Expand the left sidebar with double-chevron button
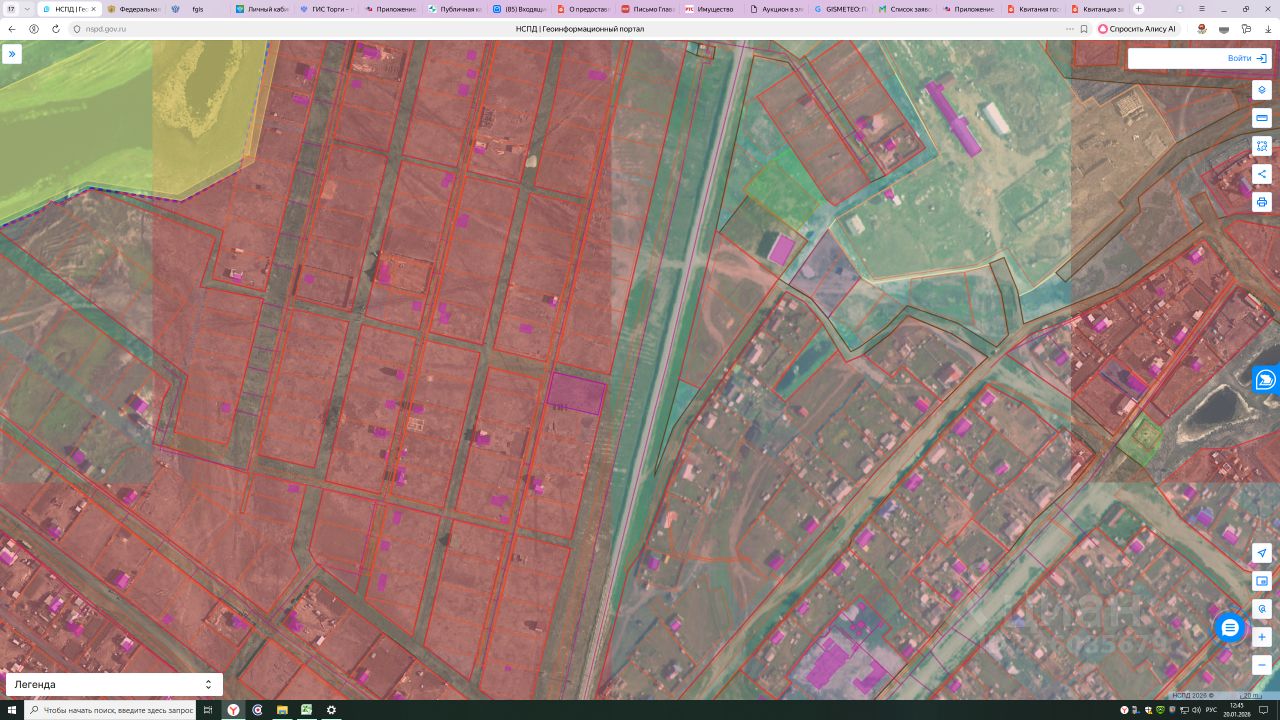 click(12, 54)
